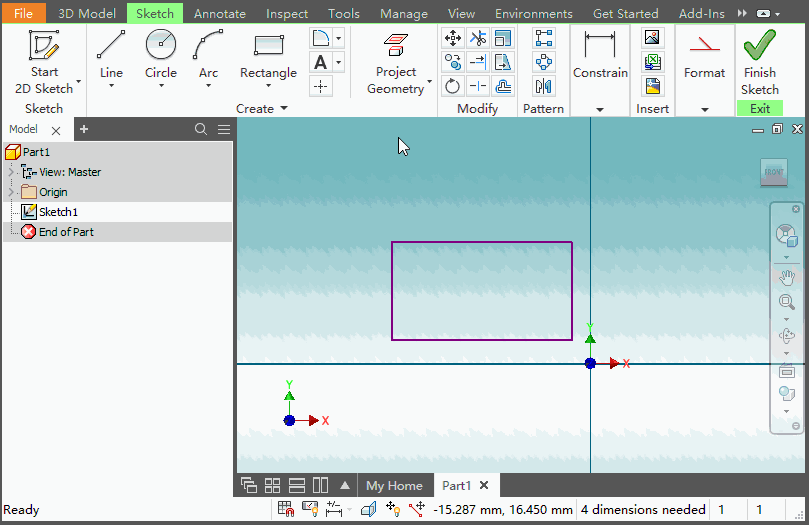
Task: Switch to the 3D Model tab
Action: 87,13
